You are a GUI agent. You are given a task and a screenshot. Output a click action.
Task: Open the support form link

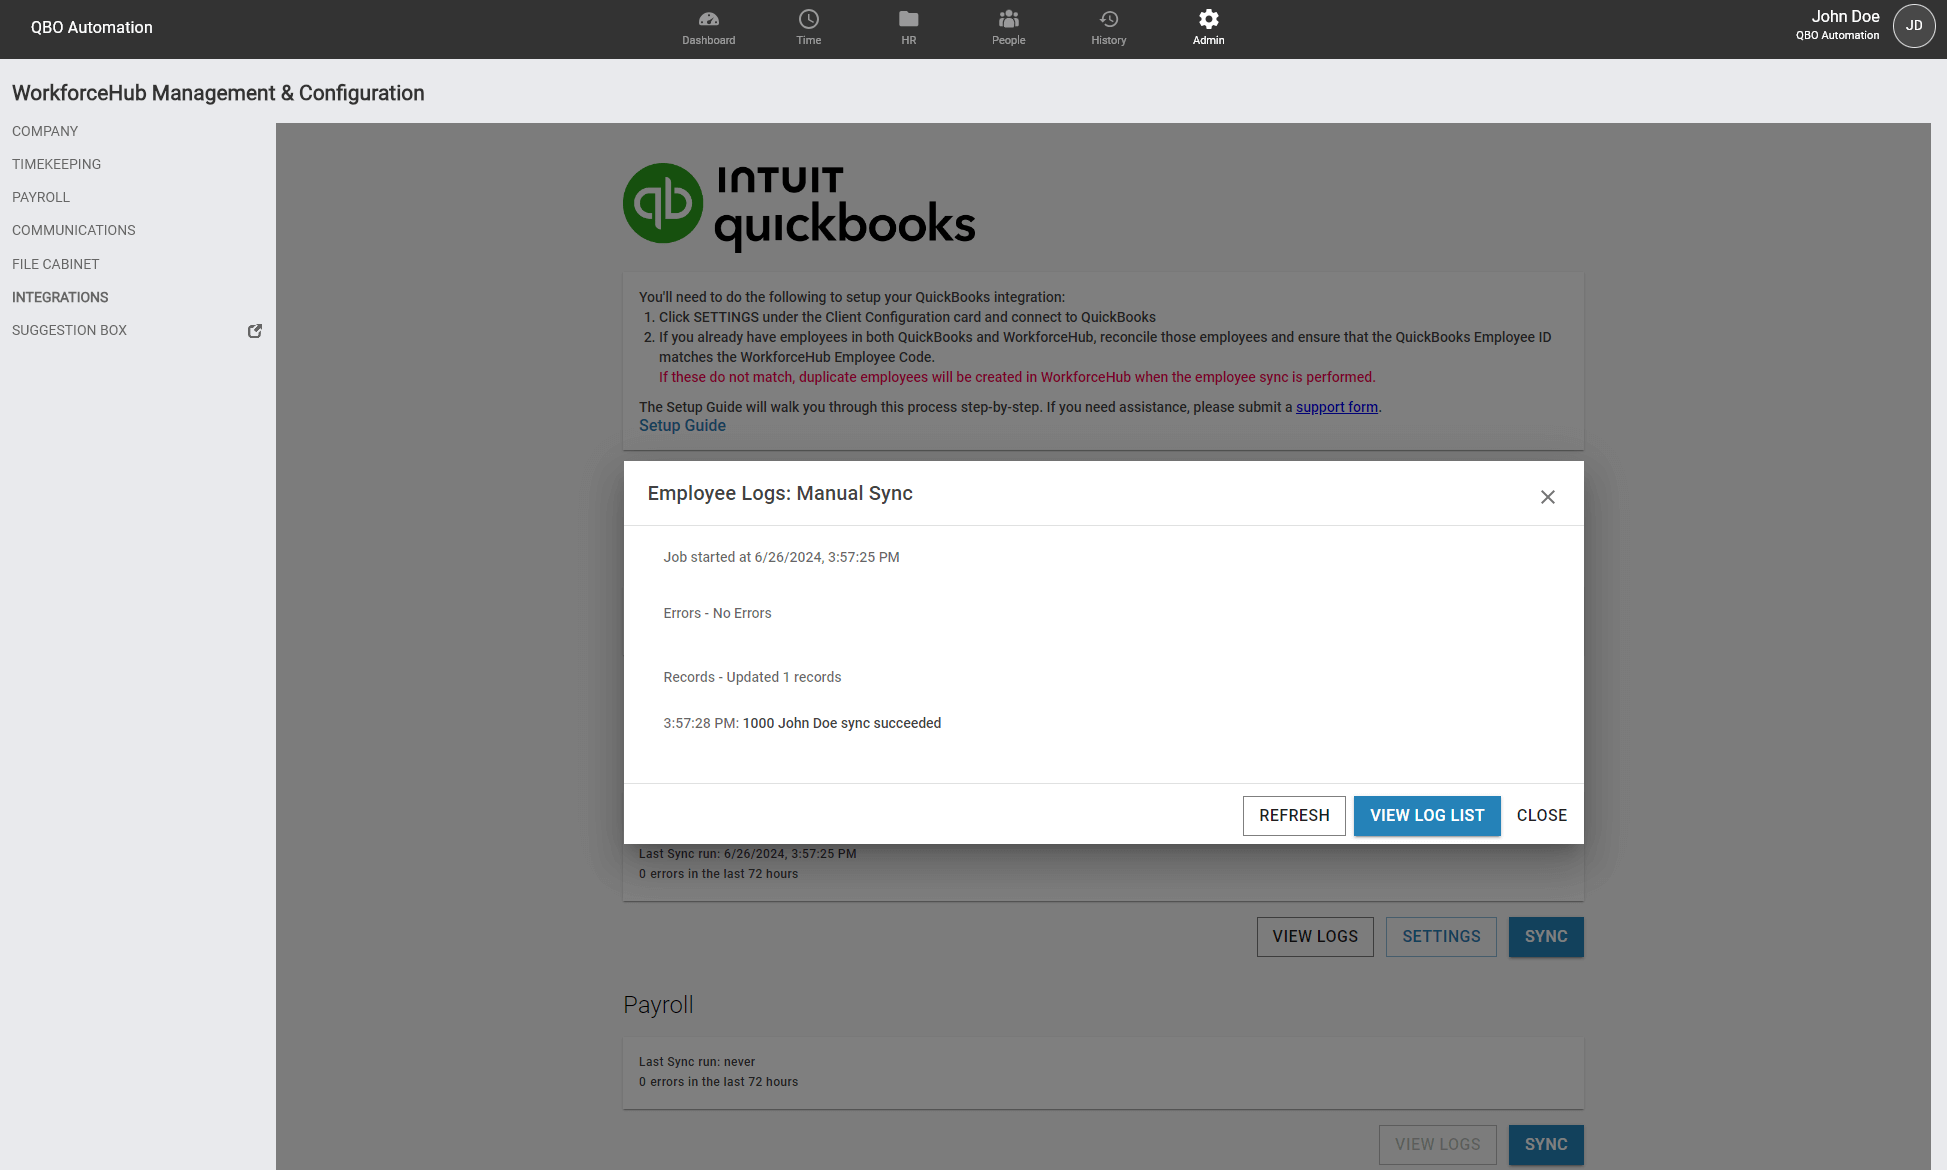1336,407
